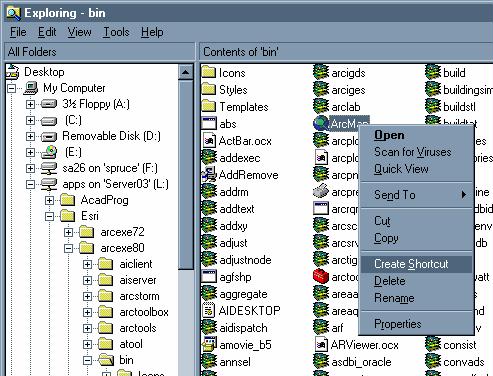The image size is (493, 376).
Task: Choose Create Shortcut in context menu
Action: pos(416,264)
